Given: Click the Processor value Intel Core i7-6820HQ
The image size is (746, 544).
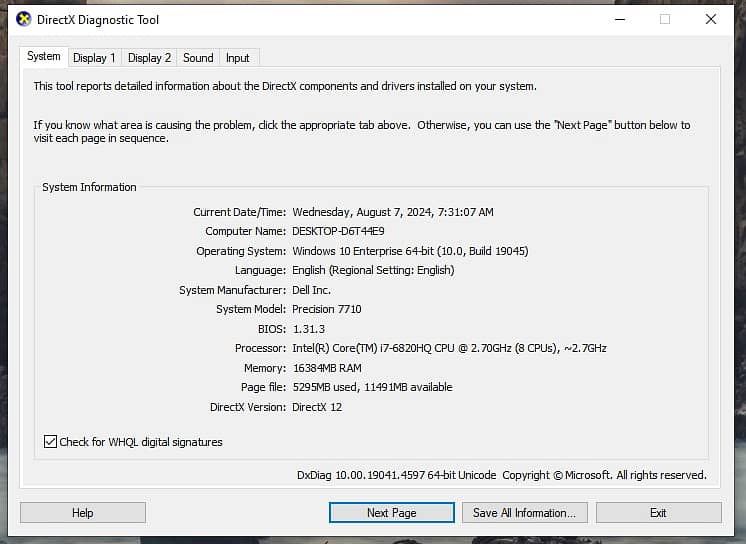Looking at the screenshot, I should coord(449,349).
